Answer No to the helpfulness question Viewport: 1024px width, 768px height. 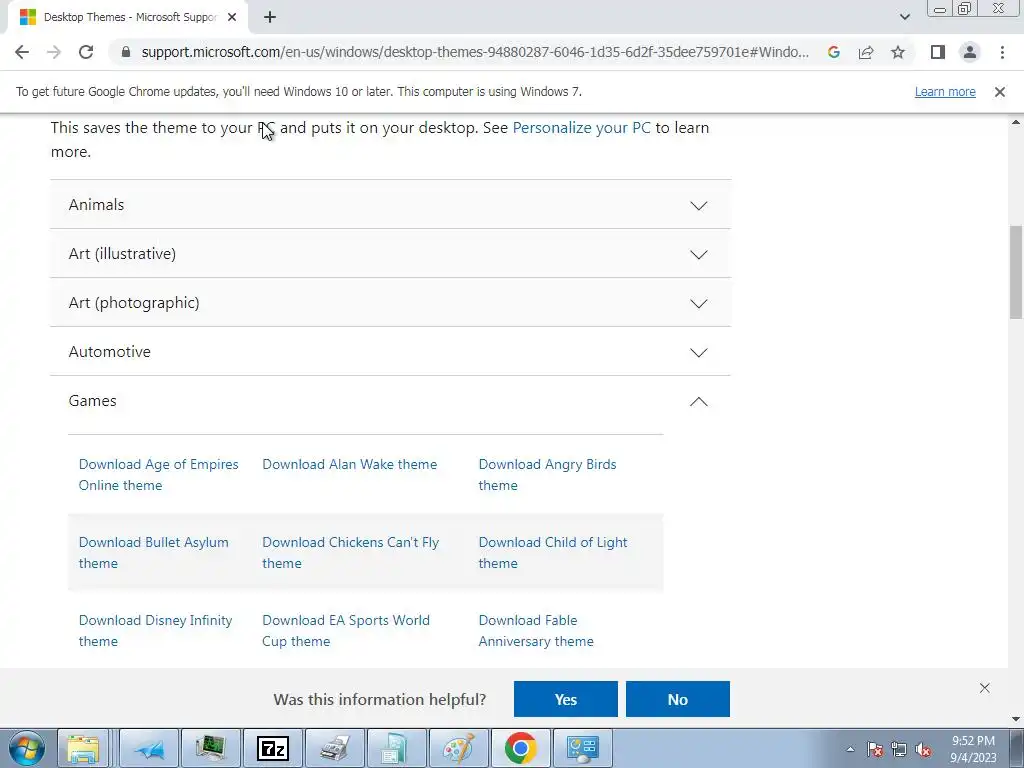678,699
